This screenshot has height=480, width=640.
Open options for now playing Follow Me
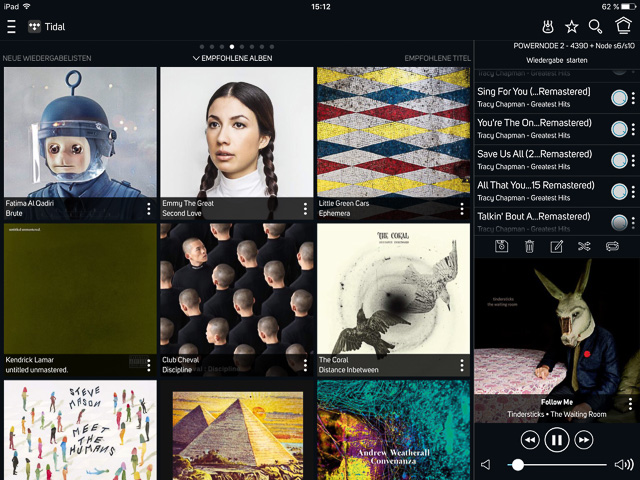click(631, 404)
